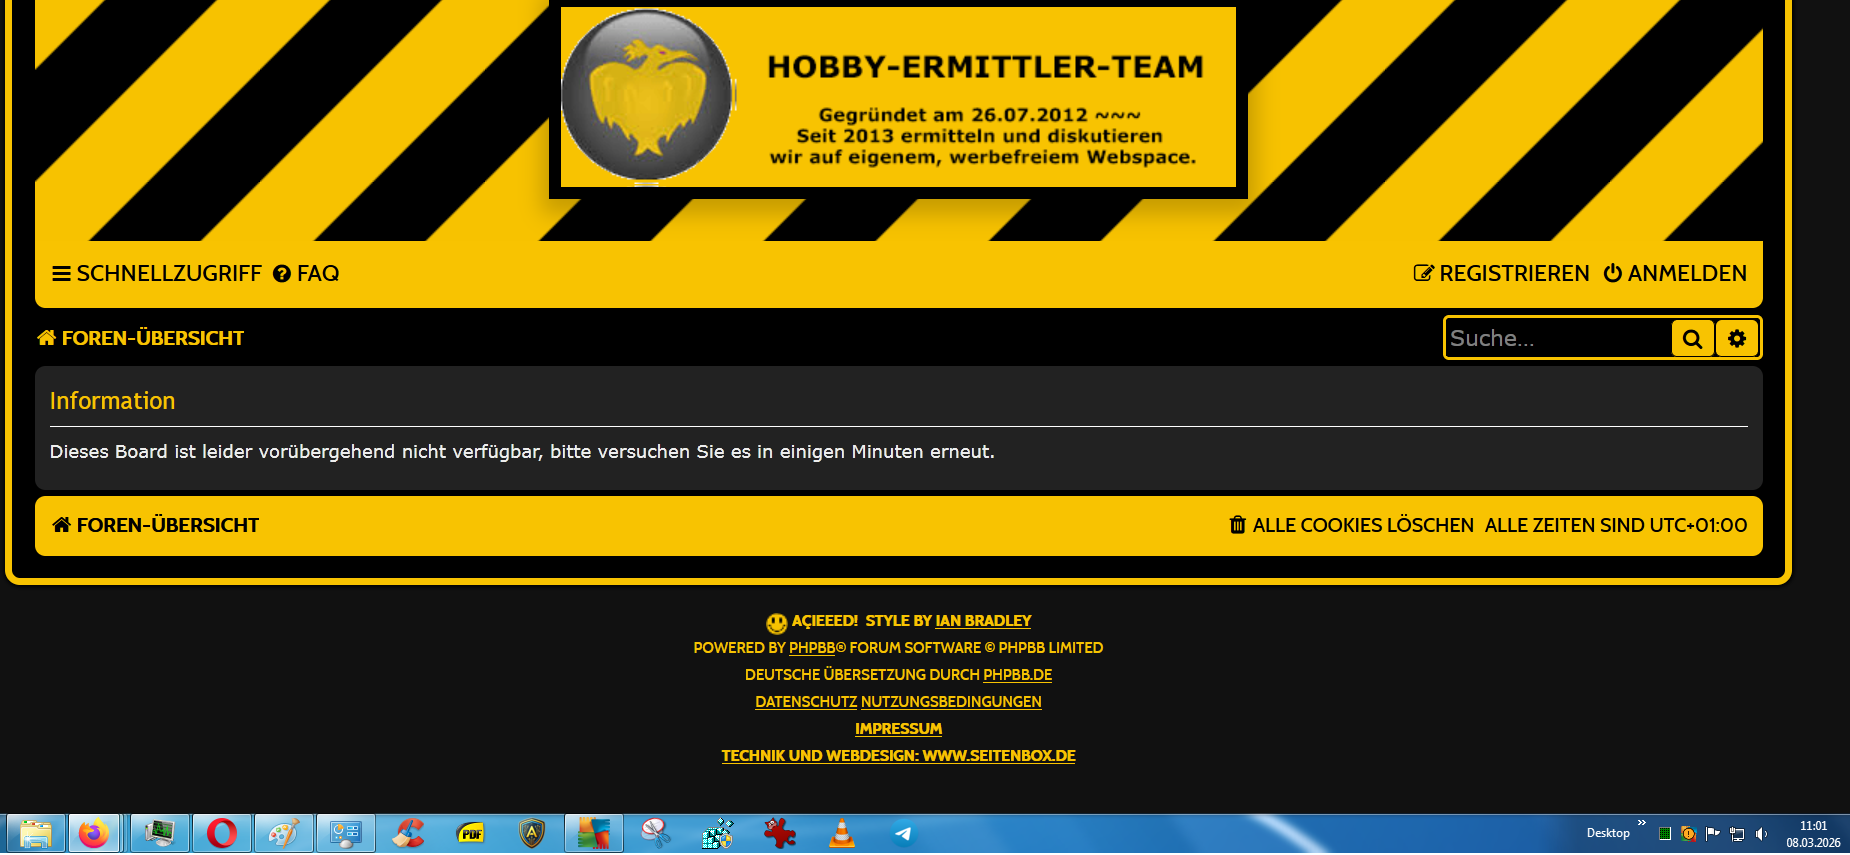Open the yellow PDF reader taskbar icon

[x=470, y=834]
